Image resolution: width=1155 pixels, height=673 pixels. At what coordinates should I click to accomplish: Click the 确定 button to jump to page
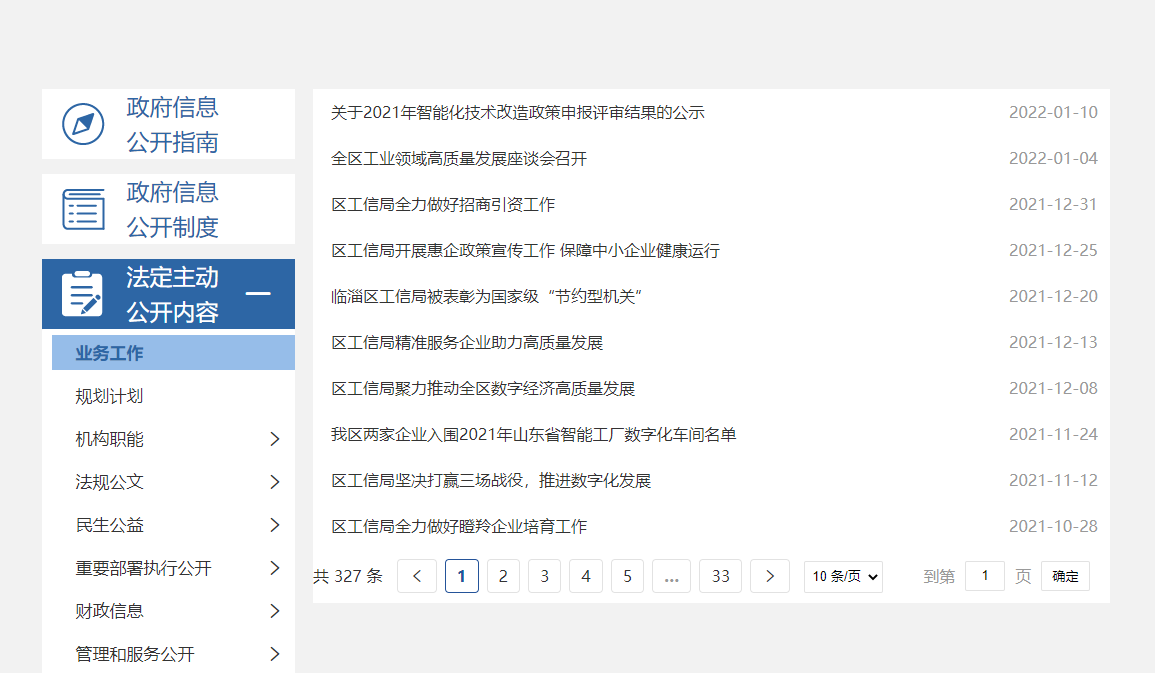coord(1065,576)
